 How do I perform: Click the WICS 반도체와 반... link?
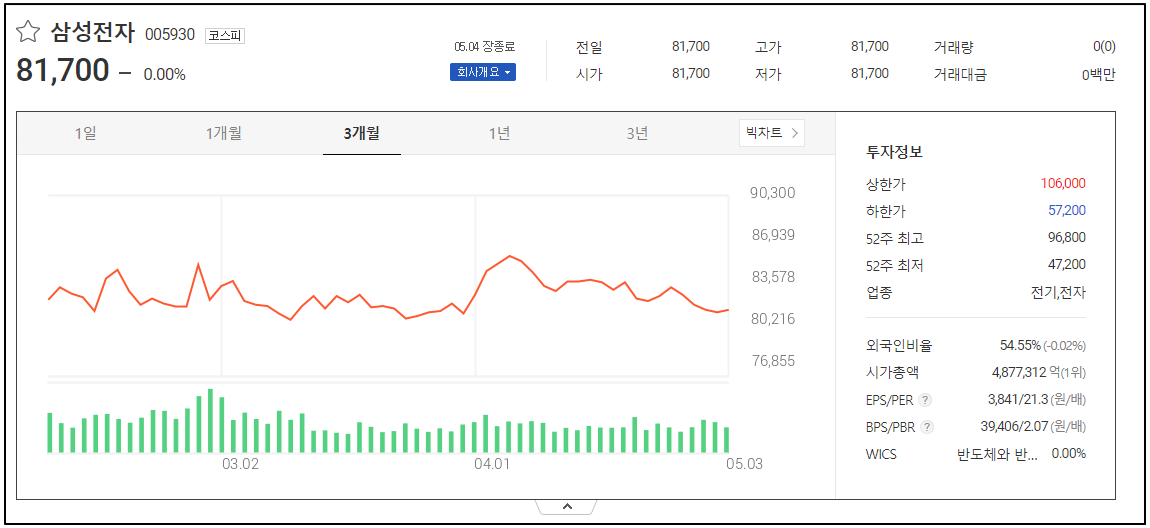(997, 454)
